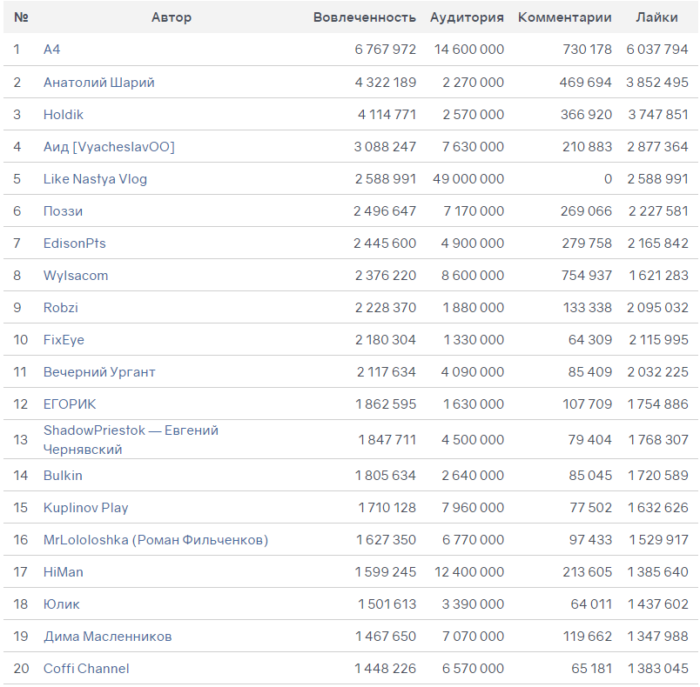Select comments value 730 178

tap(587, 49)
